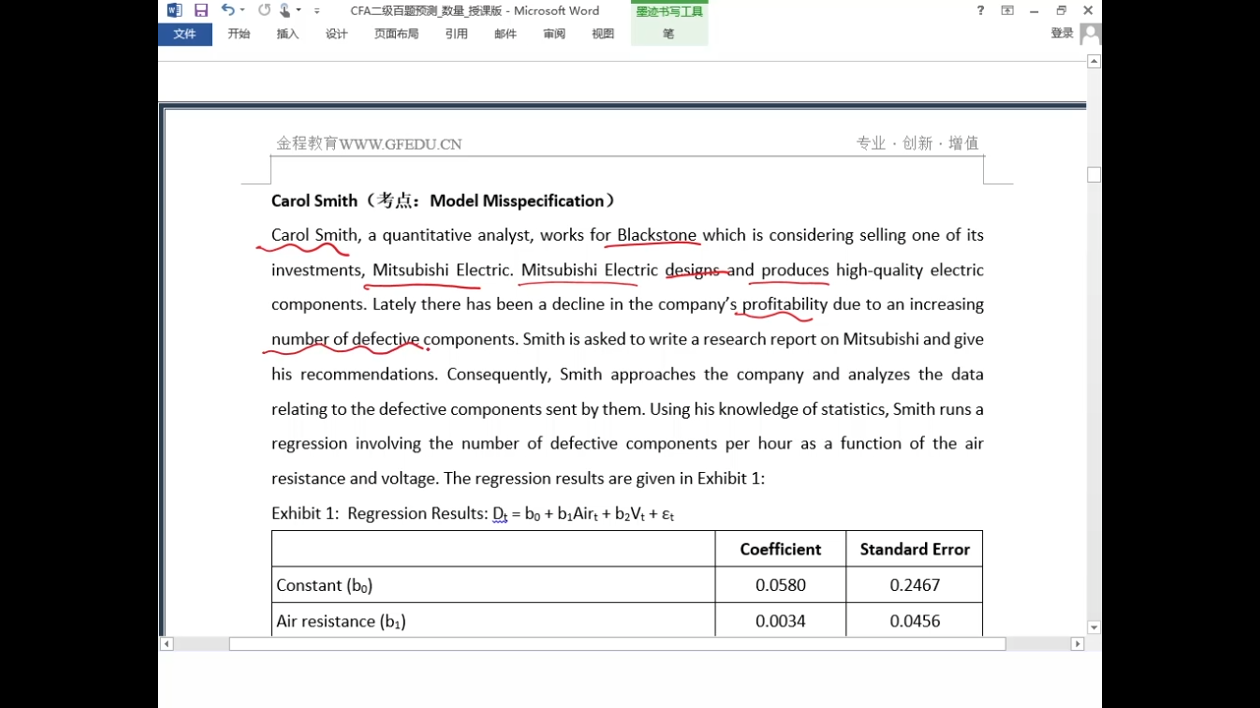
Task: Expand the Touch/Mouse mode dropdown arrow
Action: pyautogui.click(x=298, y=11)
